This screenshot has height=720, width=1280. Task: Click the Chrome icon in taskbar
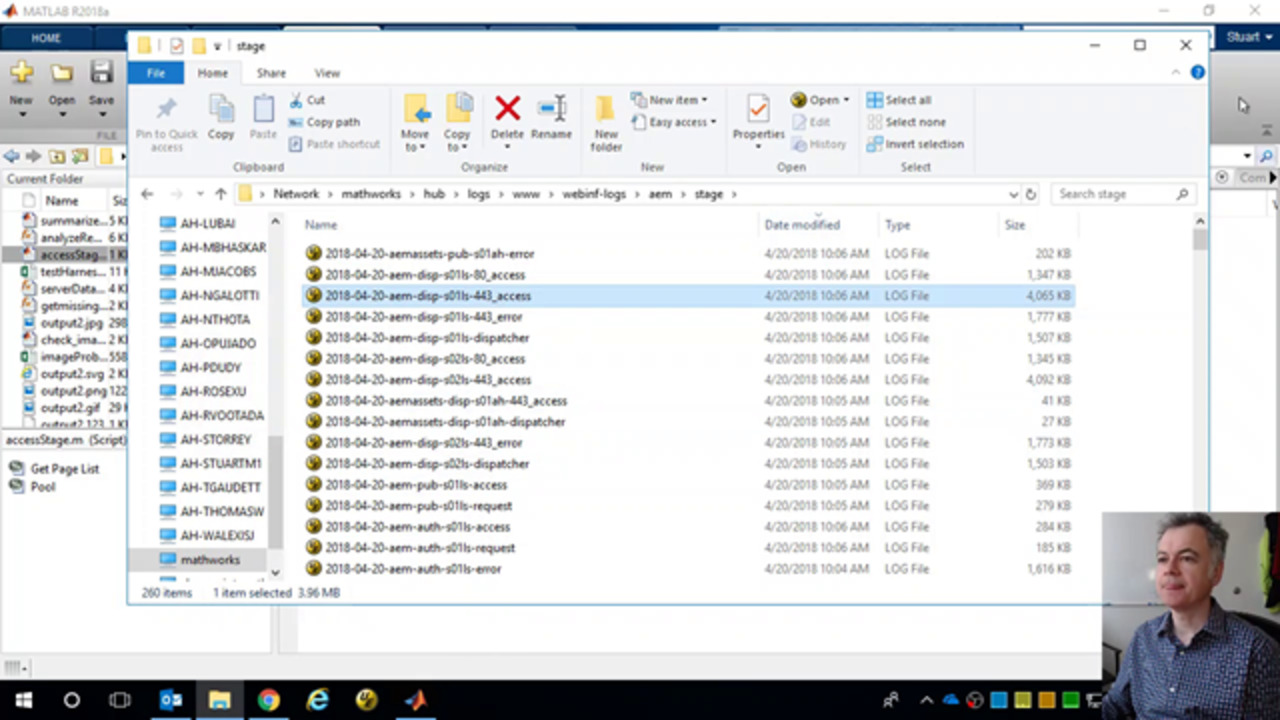pyautogui.click(x=268, y=700)
